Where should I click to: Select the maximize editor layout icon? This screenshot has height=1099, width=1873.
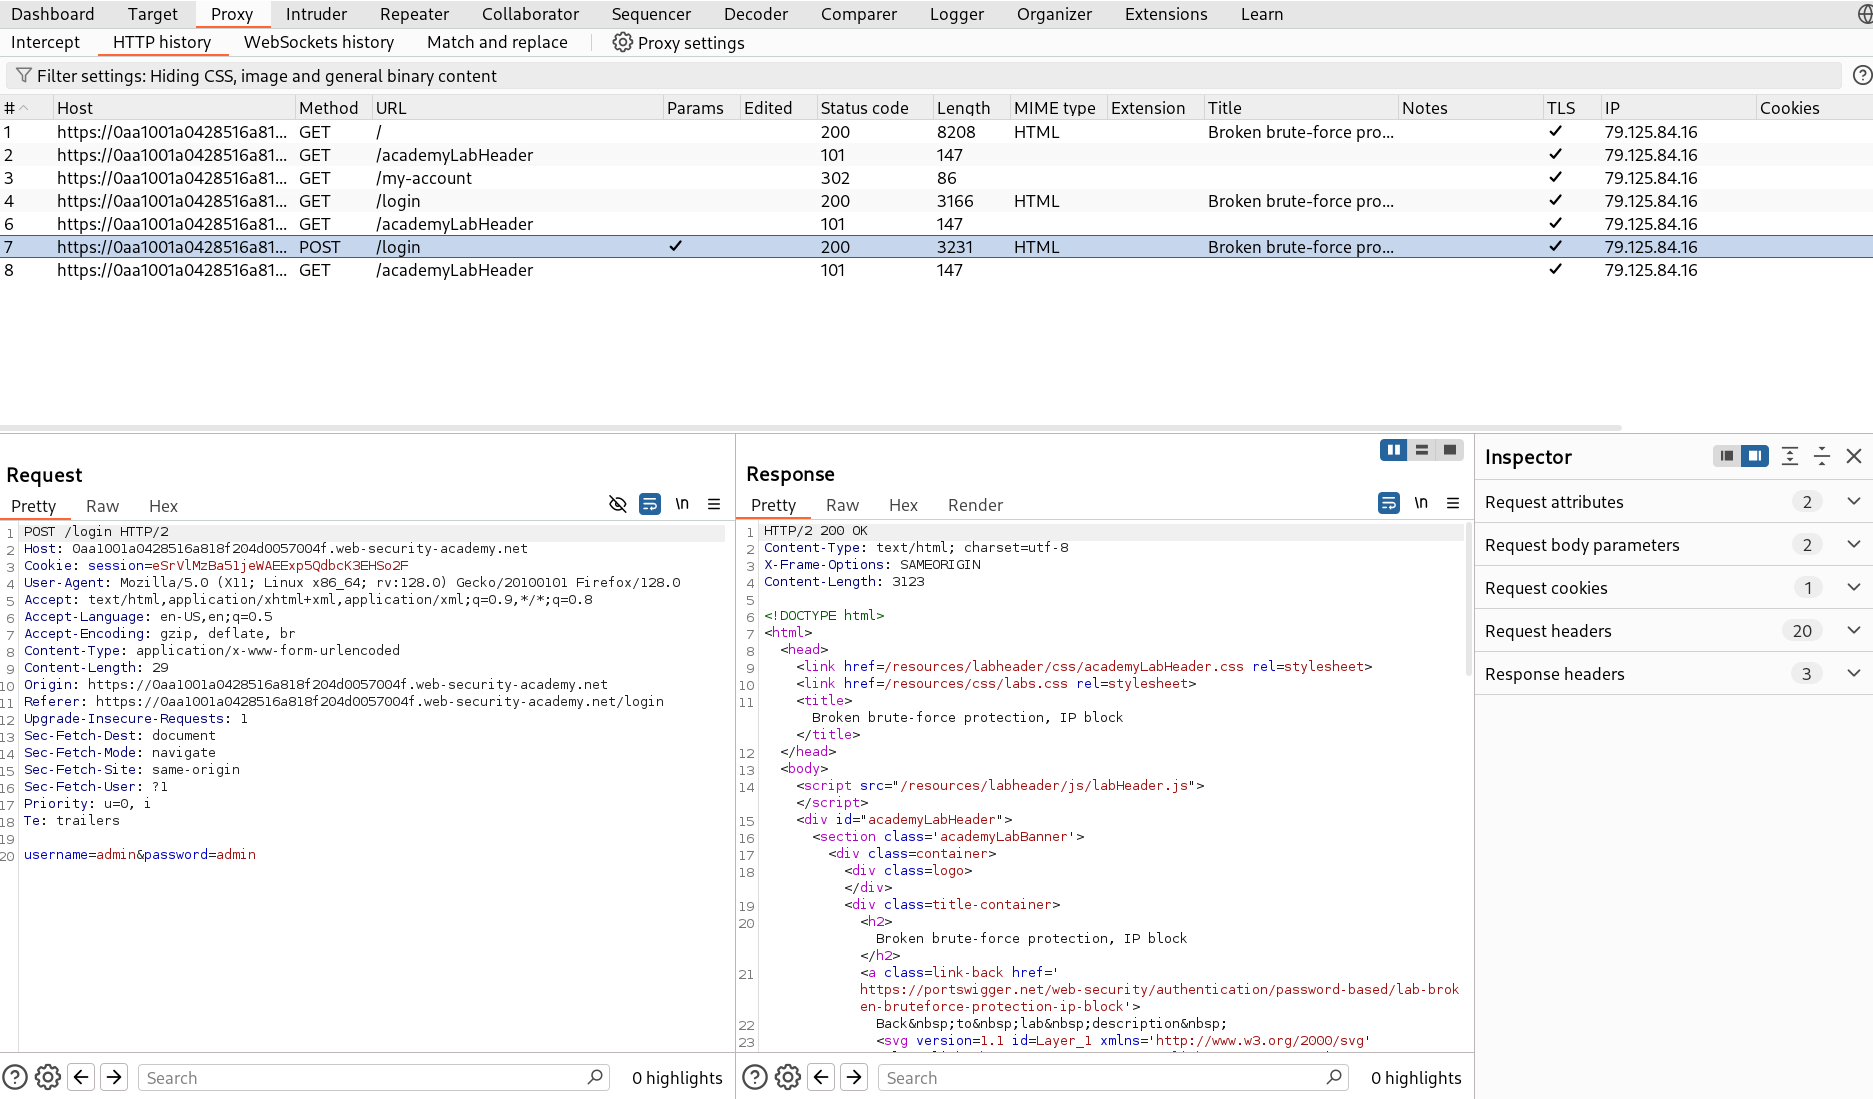[1449, 449]
